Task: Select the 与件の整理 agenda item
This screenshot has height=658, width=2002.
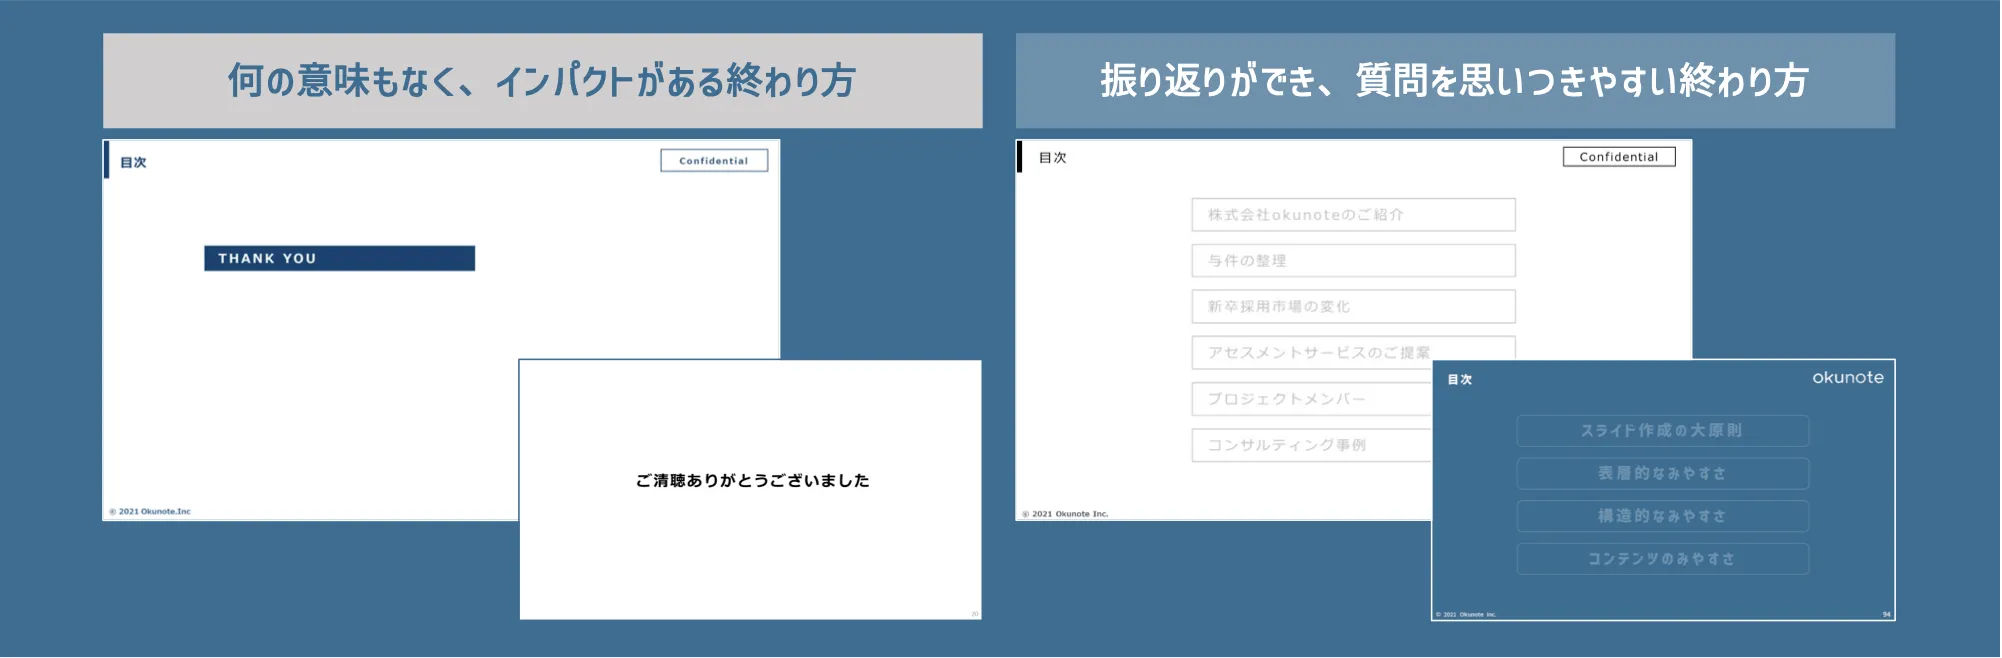Action: [x=1352, y=261]
